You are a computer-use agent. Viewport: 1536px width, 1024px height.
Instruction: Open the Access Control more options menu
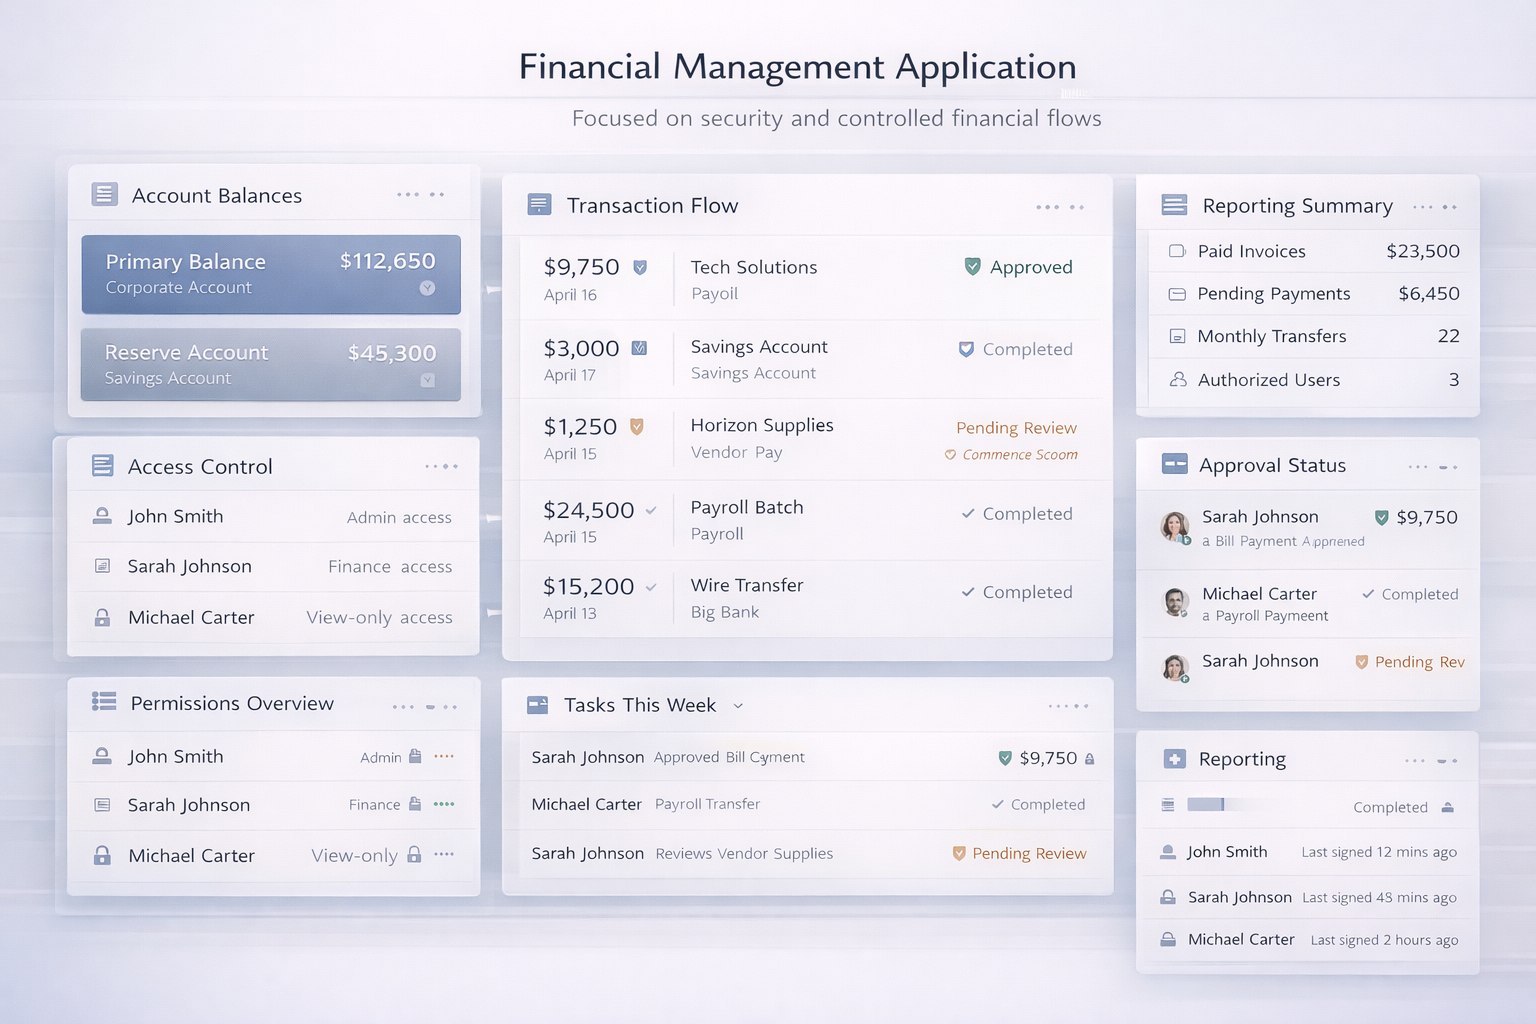click(x=441, y=467)
